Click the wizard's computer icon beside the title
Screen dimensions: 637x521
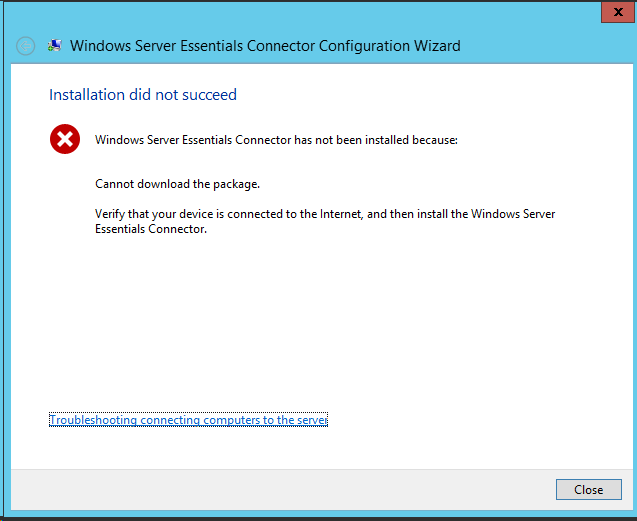[x=54, y=46]
